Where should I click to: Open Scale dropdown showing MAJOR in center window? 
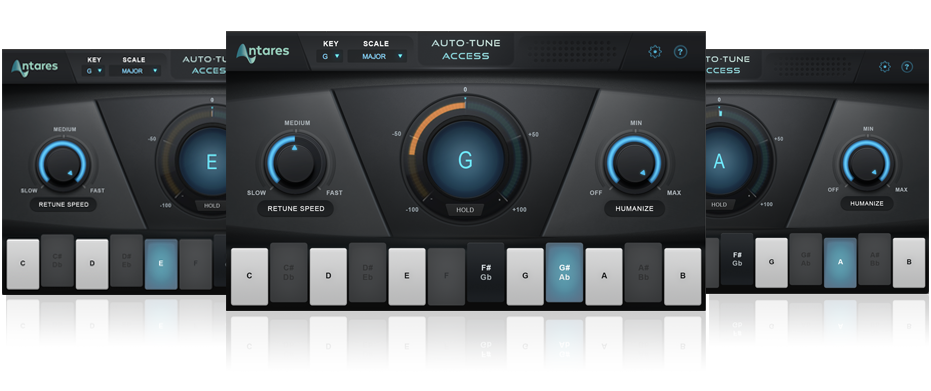coord(377,56)
